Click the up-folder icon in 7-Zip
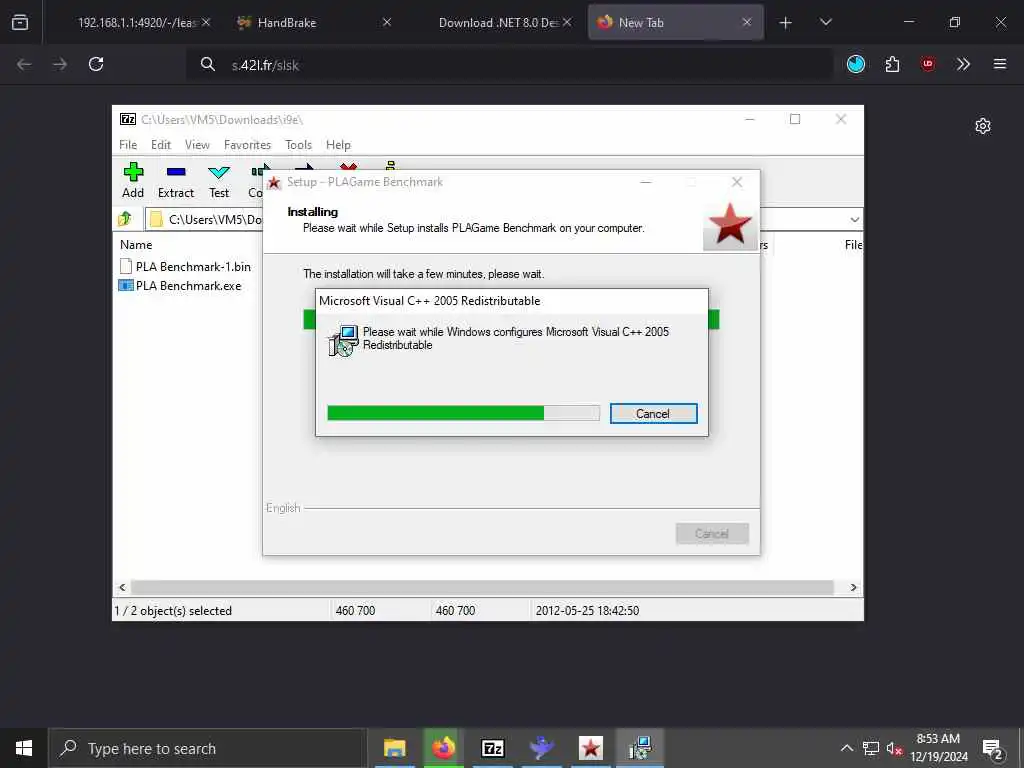Screen dimensions: 1024x768 tap(125, 219)
